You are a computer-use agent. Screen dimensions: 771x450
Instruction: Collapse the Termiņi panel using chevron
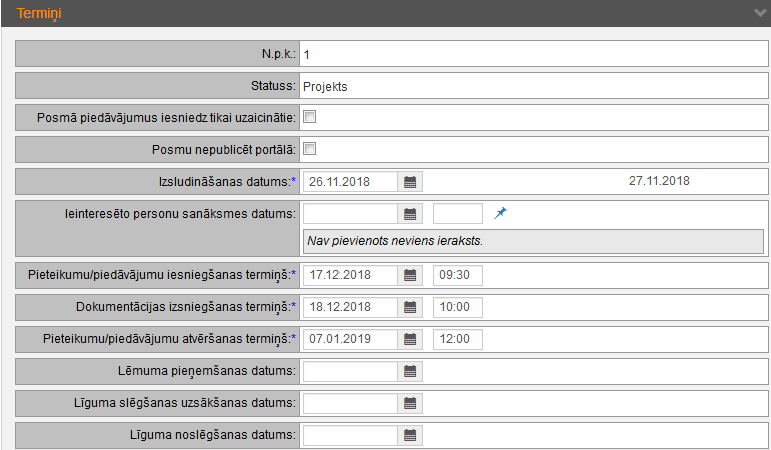click(x=759, y=13)
